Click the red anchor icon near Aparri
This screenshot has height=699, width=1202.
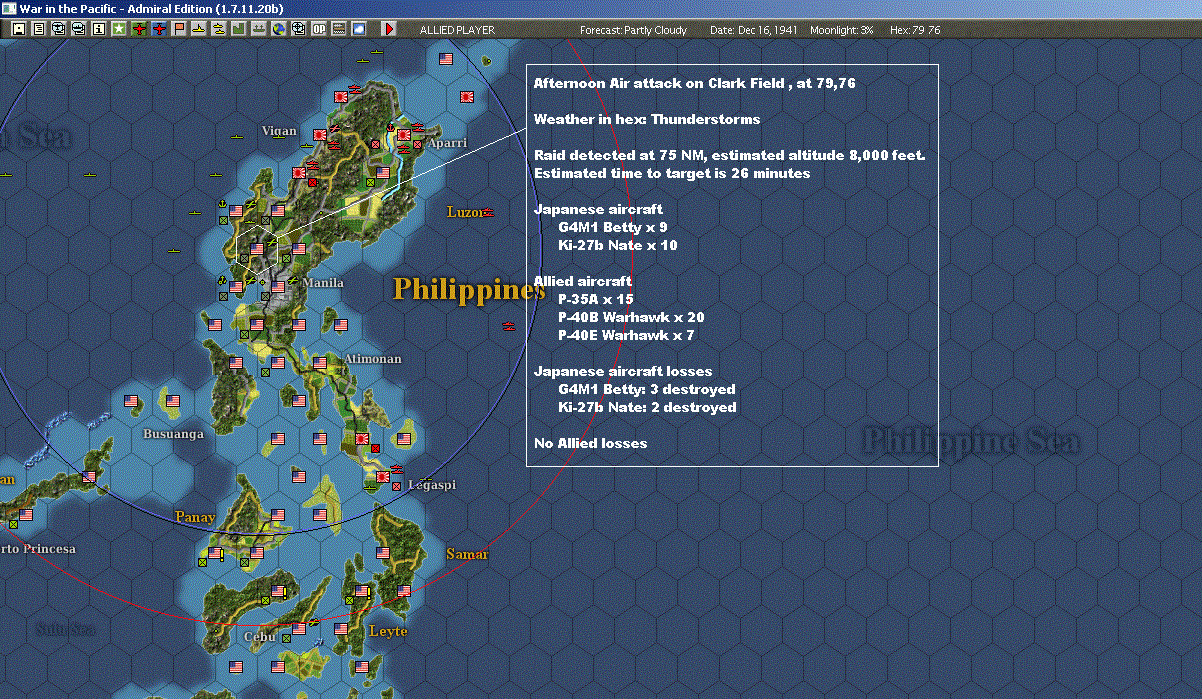(390, 127)
